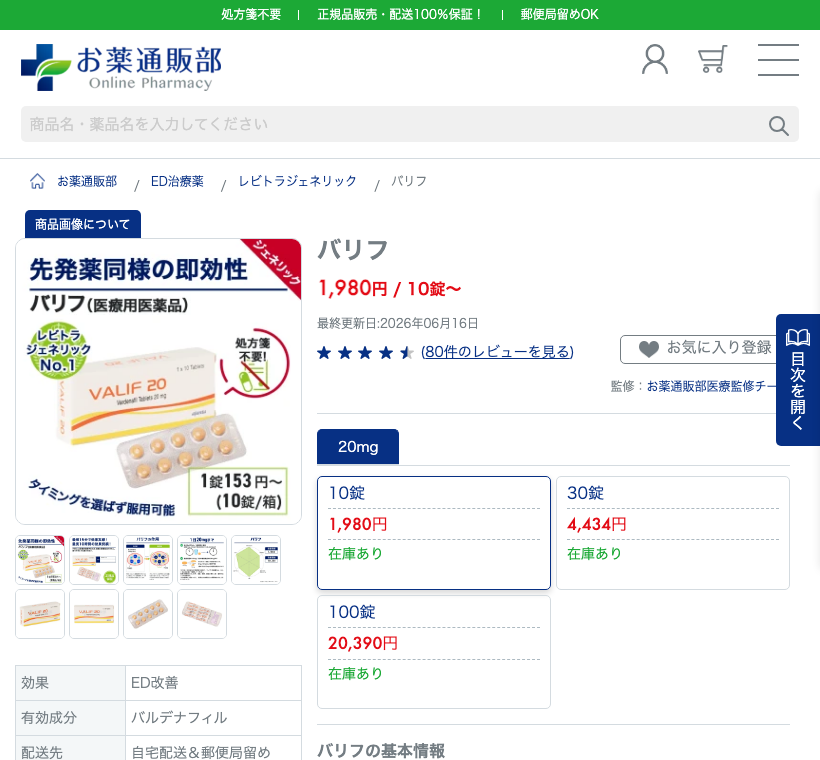Click the 郵便局留めOK banner text
This screenshot has height=760, width=820.
[560, 15]
